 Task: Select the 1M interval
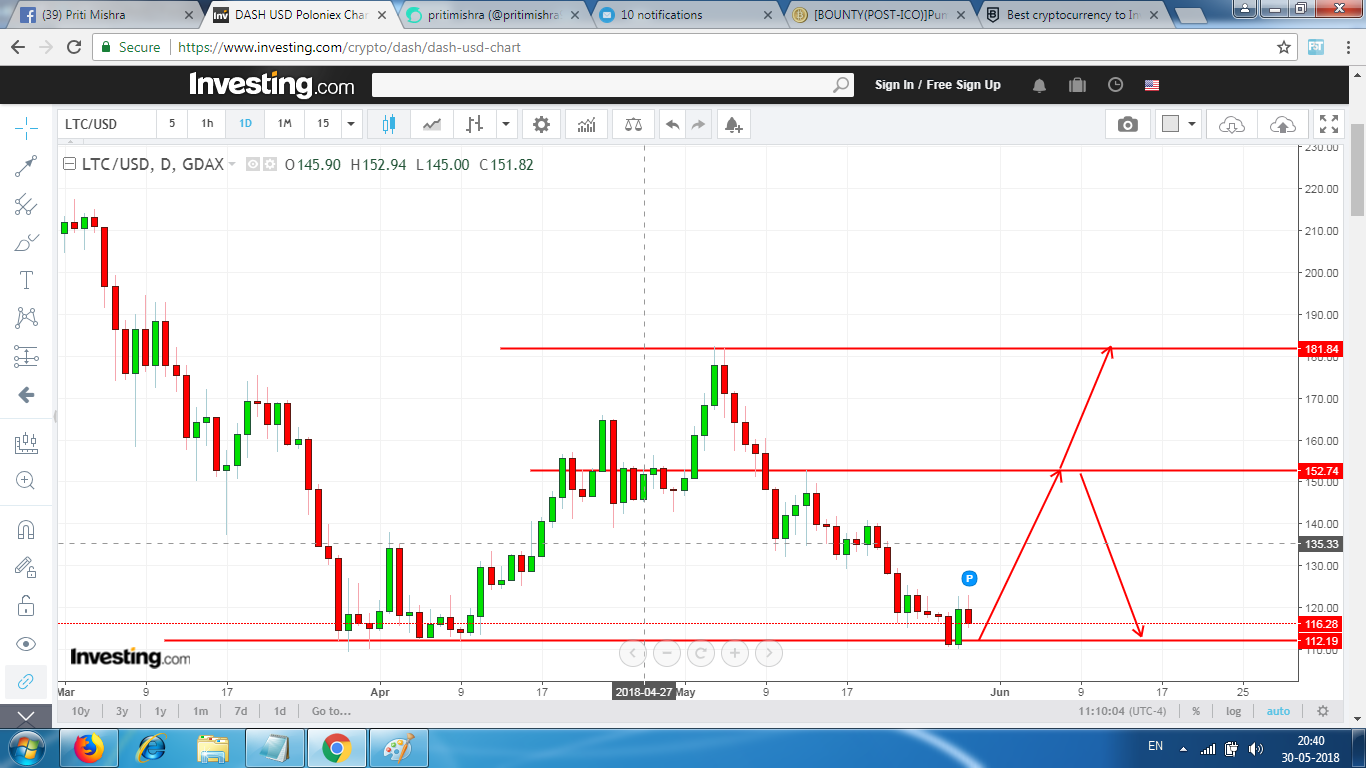click(x=284, y=124)
